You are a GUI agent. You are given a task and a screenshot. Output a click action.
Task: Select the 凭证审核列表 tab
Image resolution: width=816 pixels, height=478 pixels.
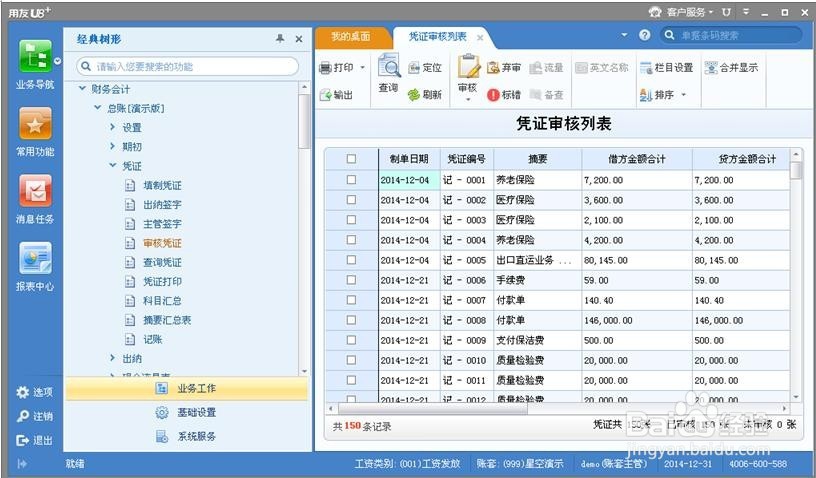coord(438,36)
